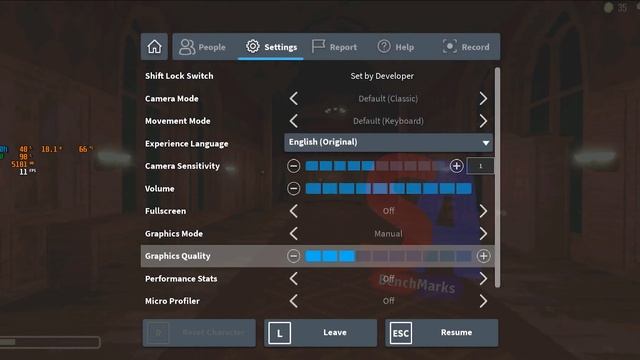
Task: Increase Camera Sensitivity with plus icon
Action: [x=456, y=166]
